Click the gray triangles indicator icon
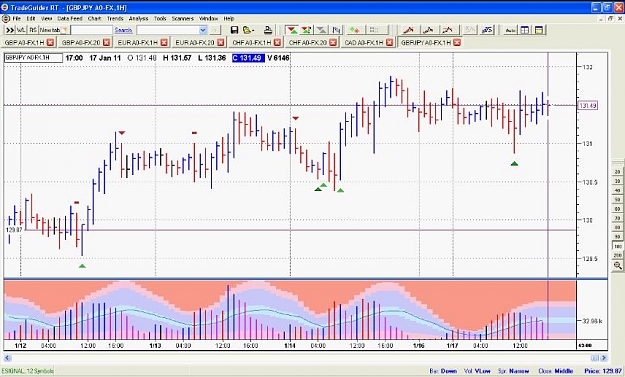 (321, 30)
